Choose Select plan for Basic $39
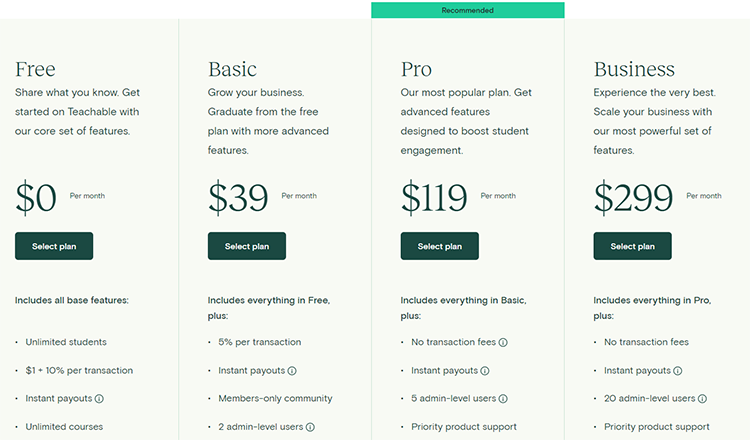This screenshot has width=750, height=440. [x=247, y=246]
